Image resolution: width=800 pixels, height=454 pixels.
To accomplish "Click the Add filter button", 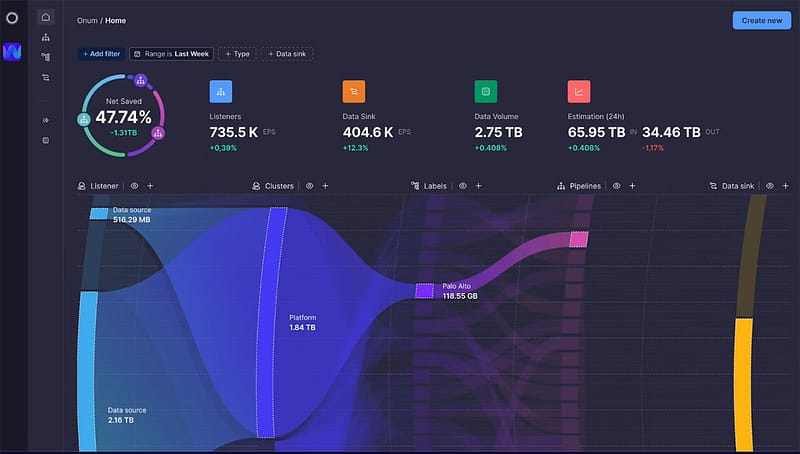I will point(101,54).
